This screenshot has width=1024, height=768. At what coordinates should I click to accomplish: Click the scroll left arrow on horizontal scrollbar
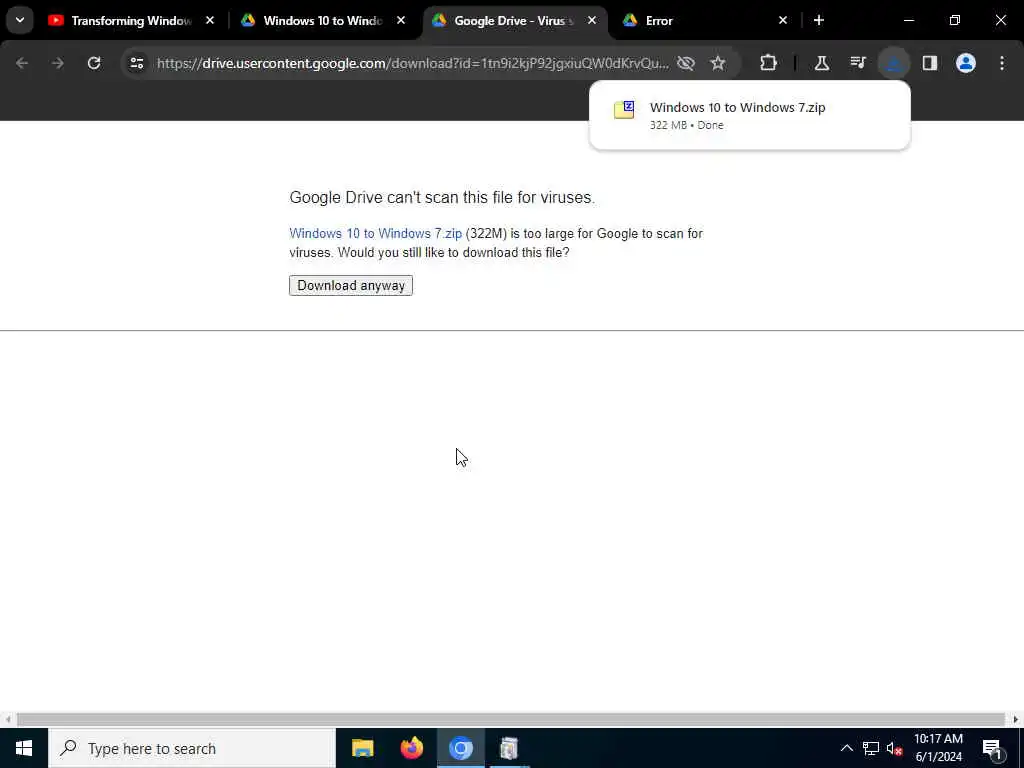tap(7, 719)
